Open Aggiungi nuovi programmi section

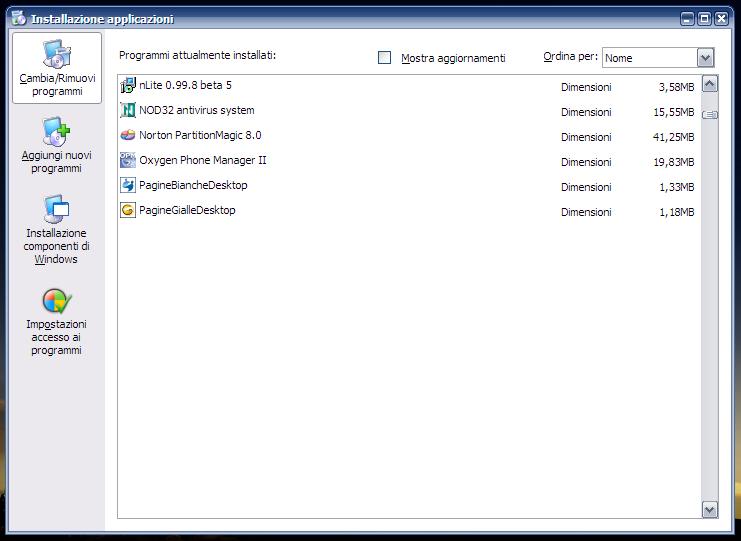coord(56,145)
